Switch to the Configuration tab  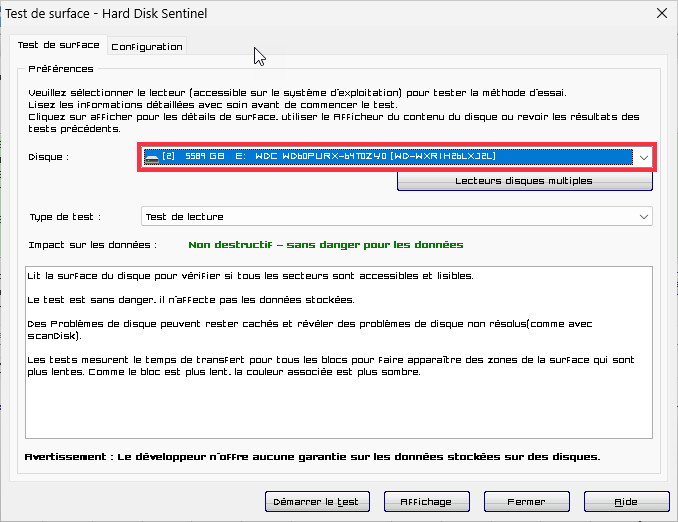(x=147, y=46)
